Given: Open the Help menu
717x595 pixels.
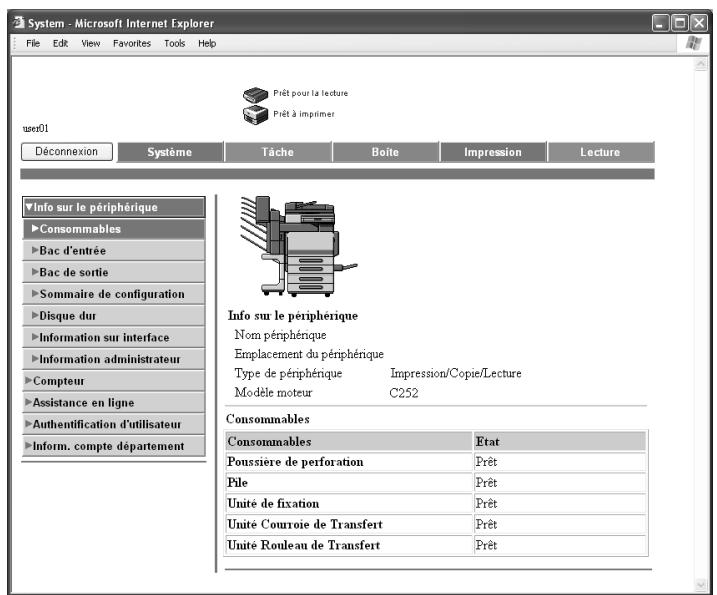Looking at the screenshot, I should tap(207, 43).
